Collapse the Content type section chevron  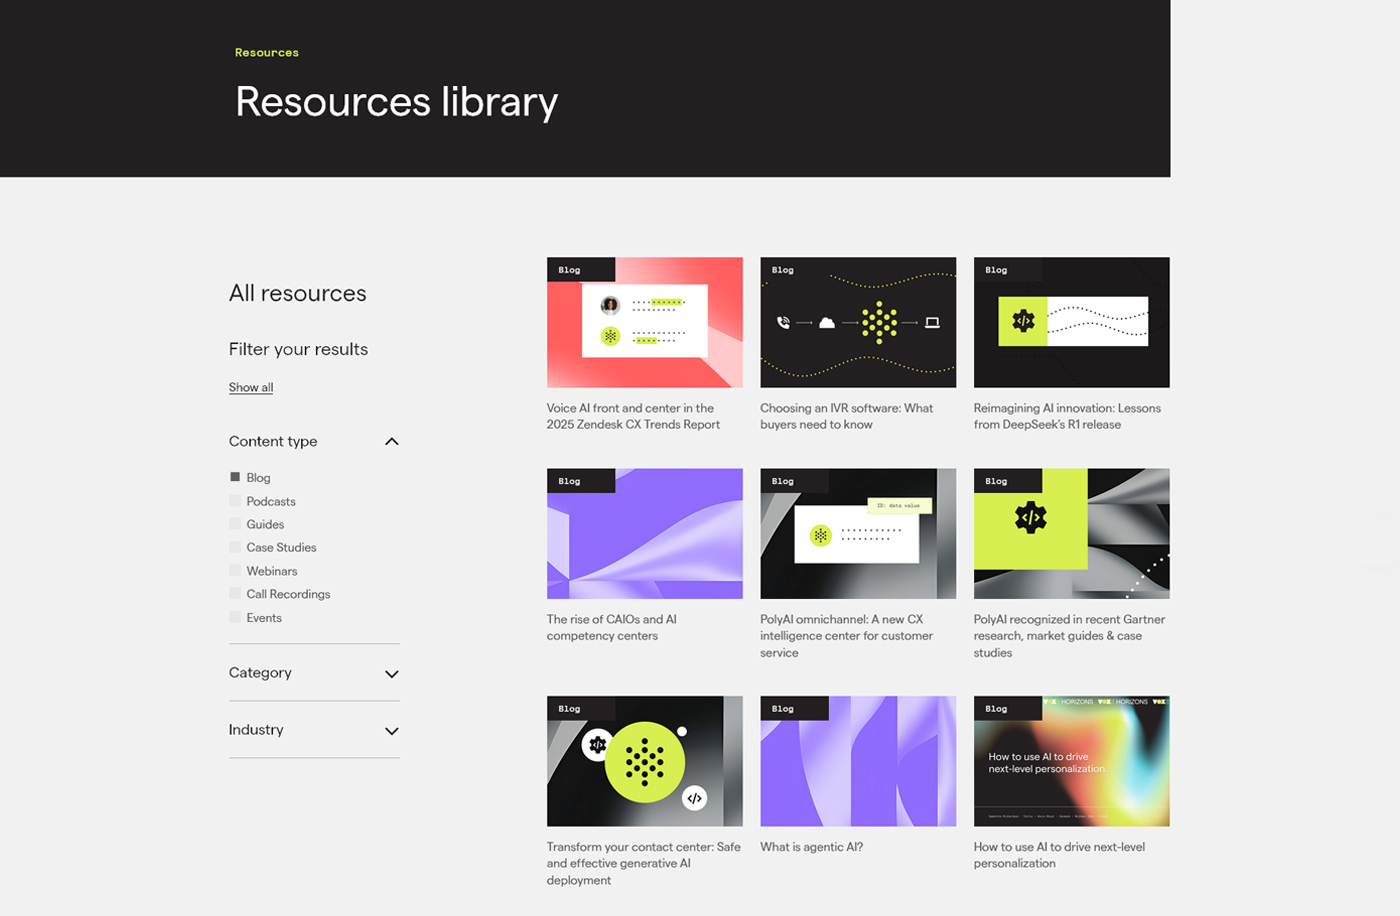(x=392, y=442)
